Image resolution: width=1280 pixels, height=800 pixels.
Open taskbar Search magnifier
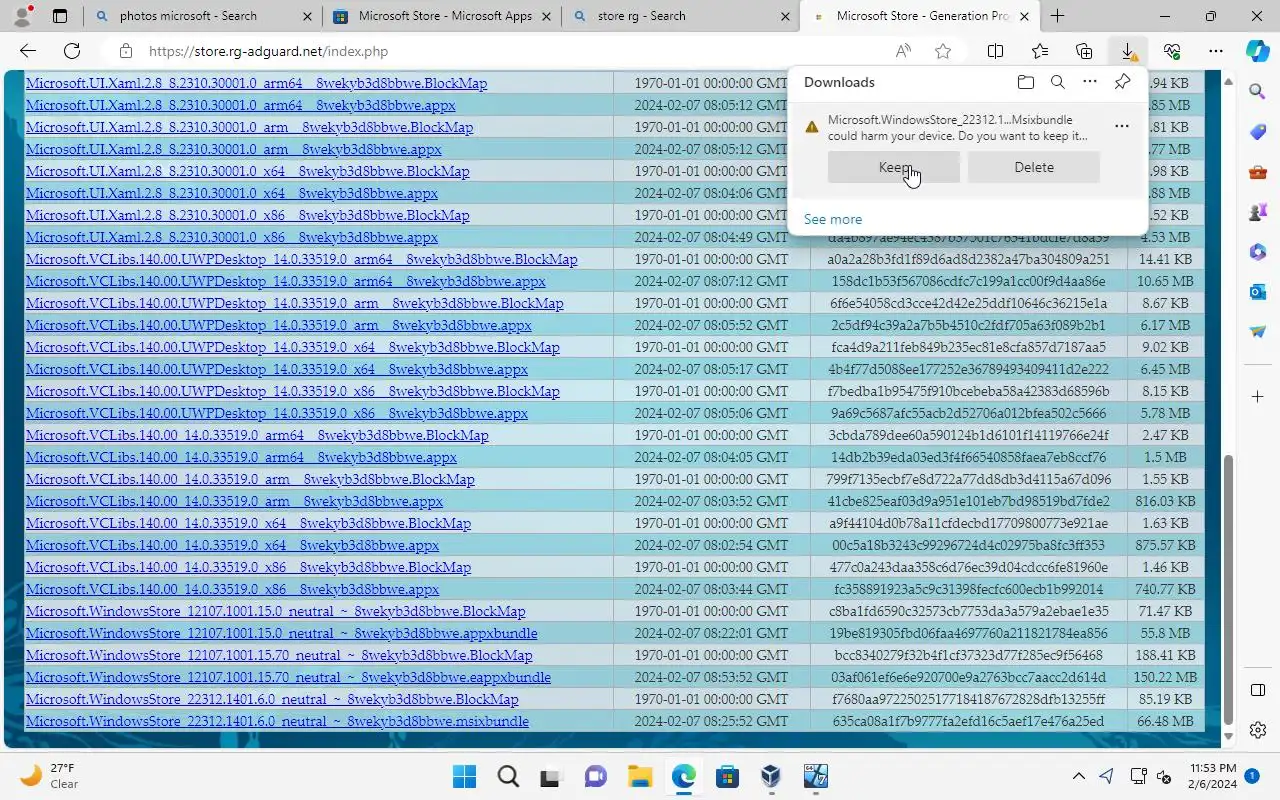[508, 776]
